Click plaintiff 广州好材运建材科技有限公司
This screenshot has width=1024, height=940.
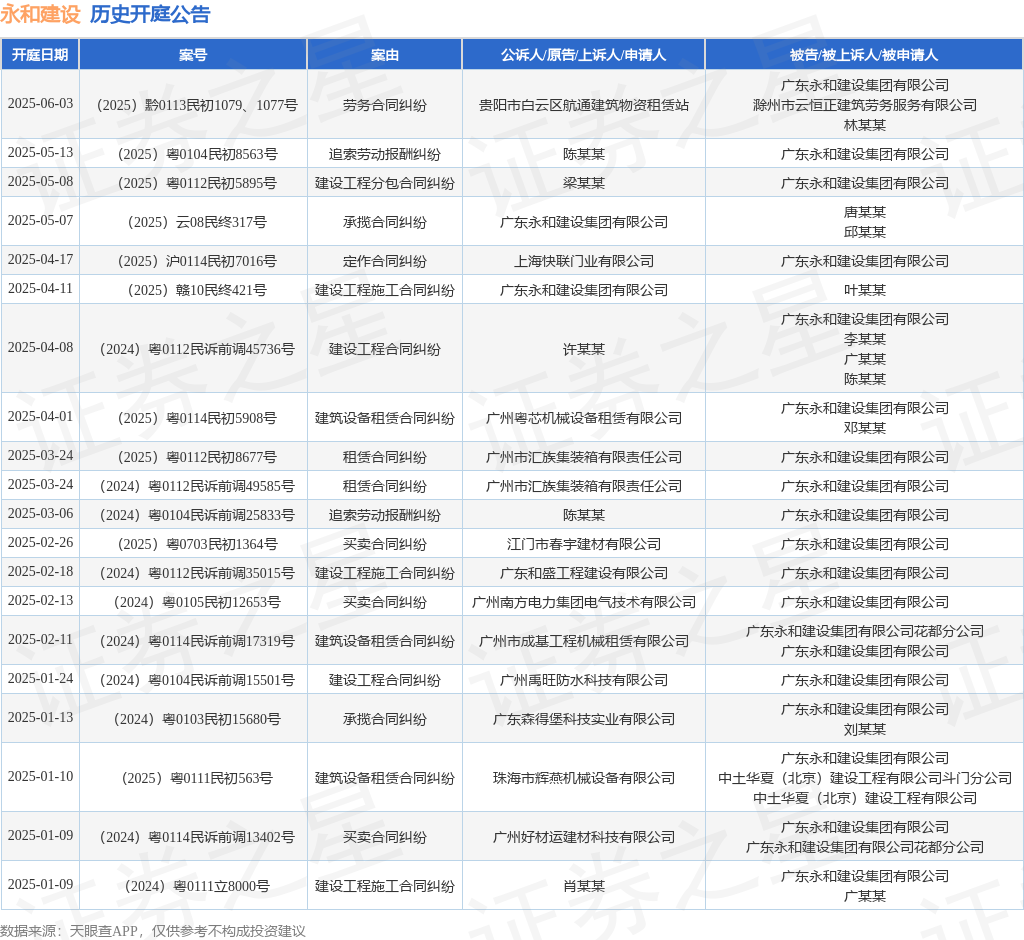584,837
